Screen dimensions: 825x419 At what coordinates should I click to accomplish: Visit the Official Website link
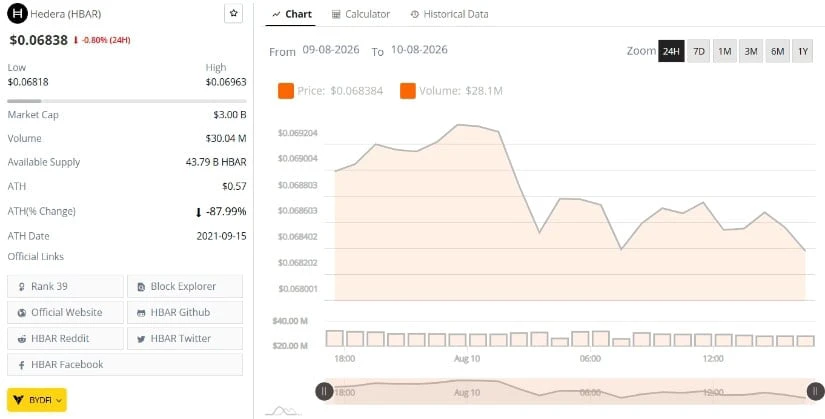(65, 312)
